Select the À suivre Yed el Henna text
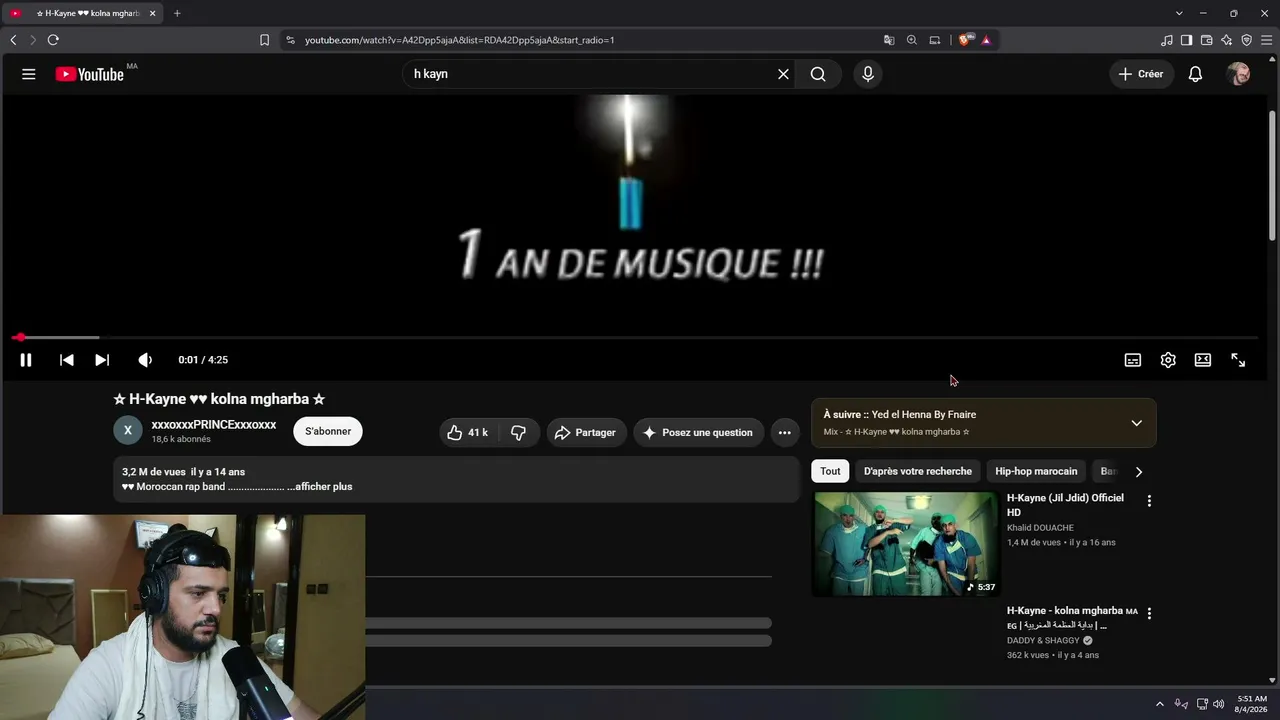 pyautogui.click(x=900, y=414)
